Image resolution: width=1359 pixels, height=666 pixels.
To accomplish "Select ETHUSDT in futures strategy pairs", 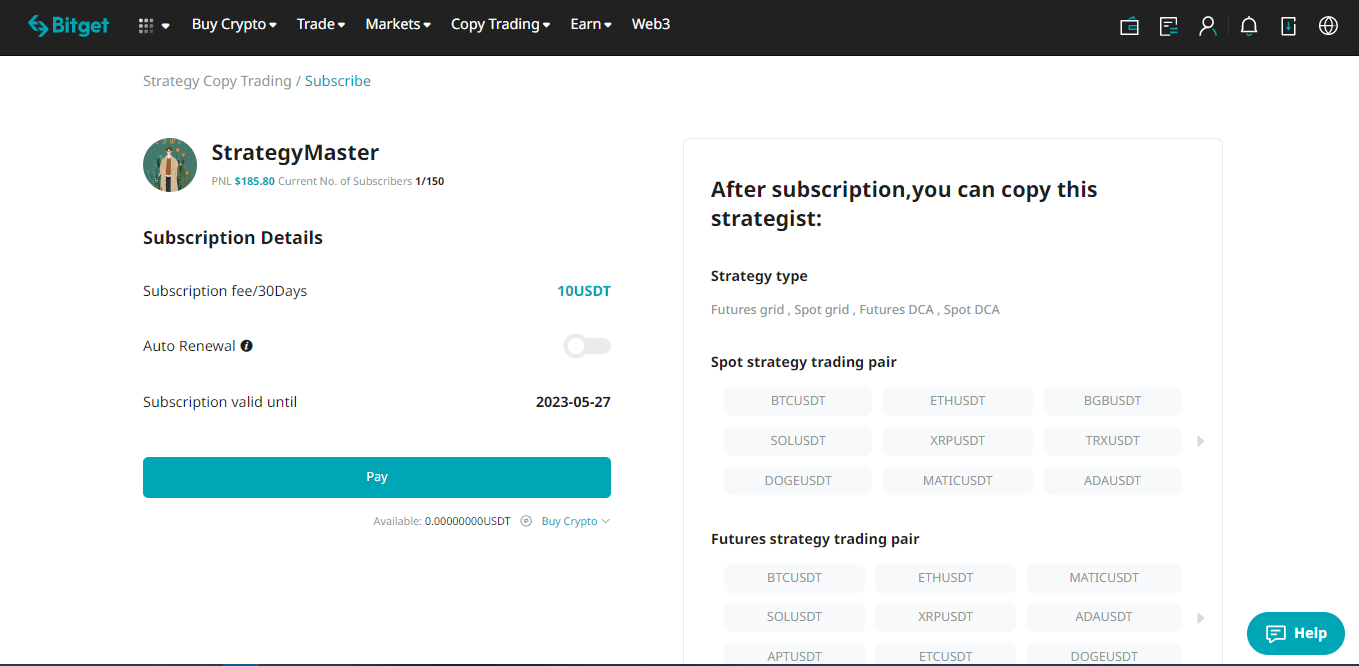I will coord(945,578).
